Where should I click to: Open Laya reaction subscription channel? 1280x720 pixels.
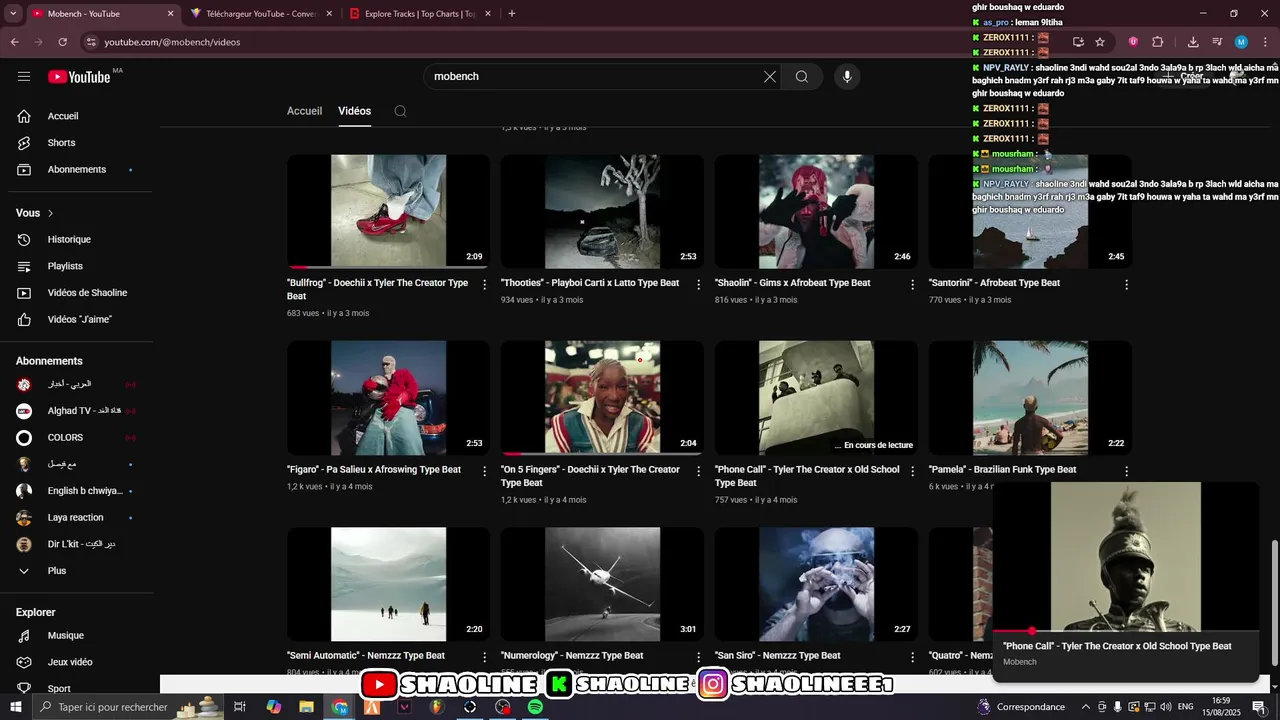77,518
